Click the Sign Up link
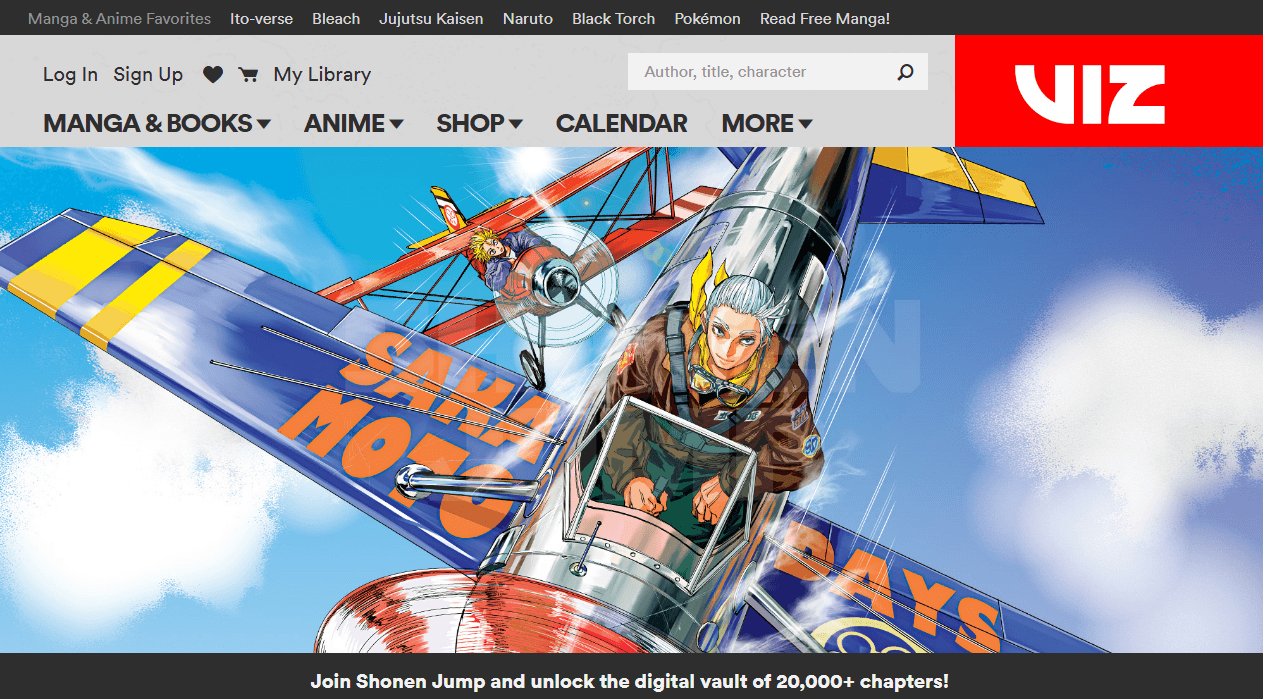The width and height of the screenshot is (1263, 699). (148, 74)
